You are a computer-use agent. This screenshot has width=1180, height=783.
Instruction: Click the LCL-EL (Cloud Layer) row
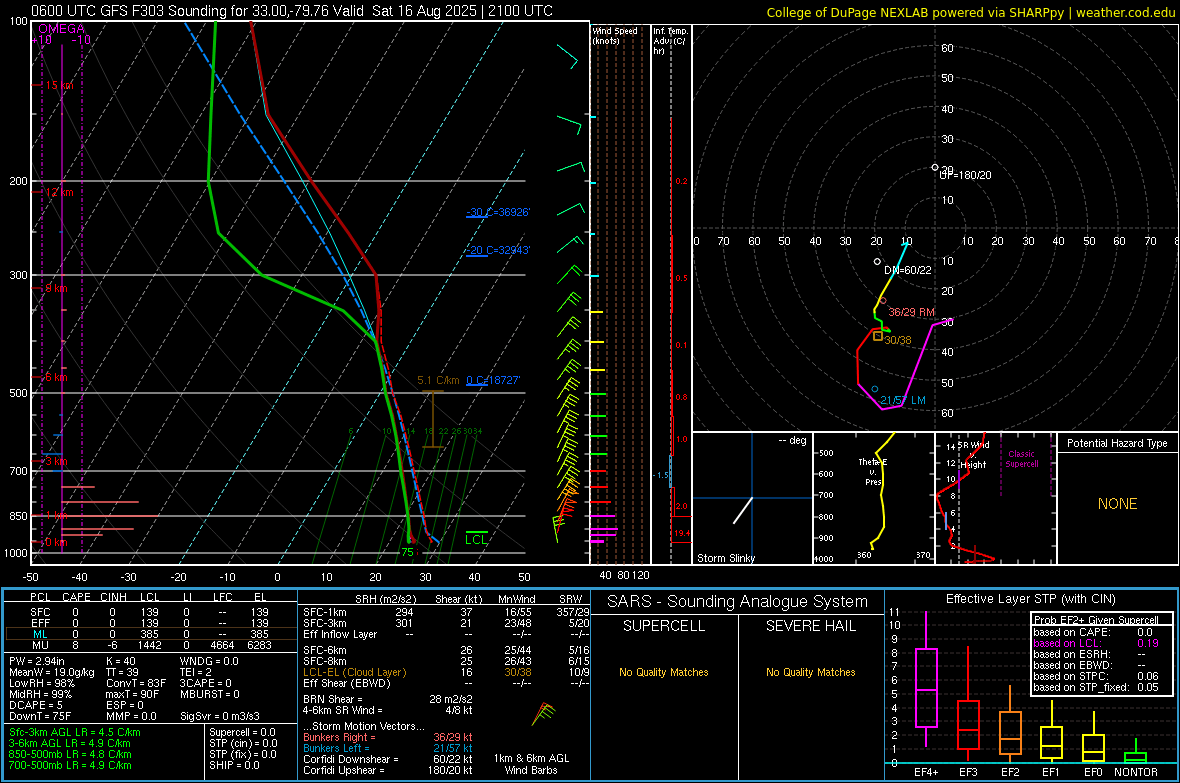(x=446, y=672)
